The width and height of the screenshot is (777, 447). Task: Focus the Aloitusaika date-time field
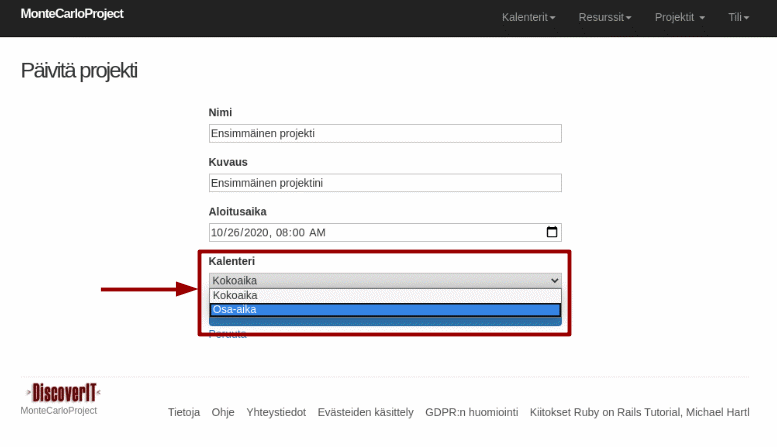pyautogui.click(x=370, y=232)
